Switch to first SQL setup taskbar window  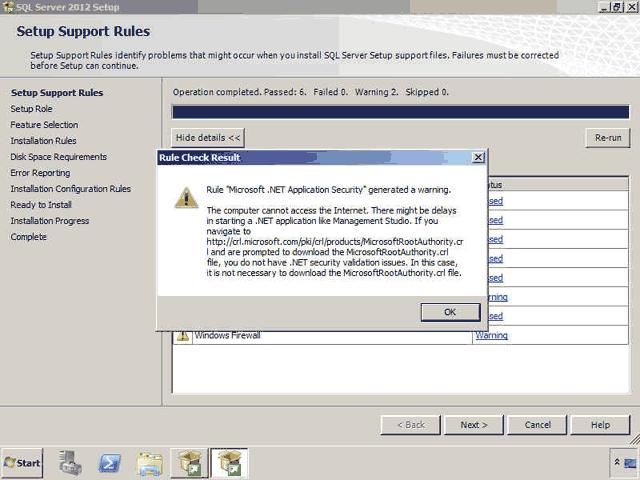pyautogui.click(x=190, y=463)
